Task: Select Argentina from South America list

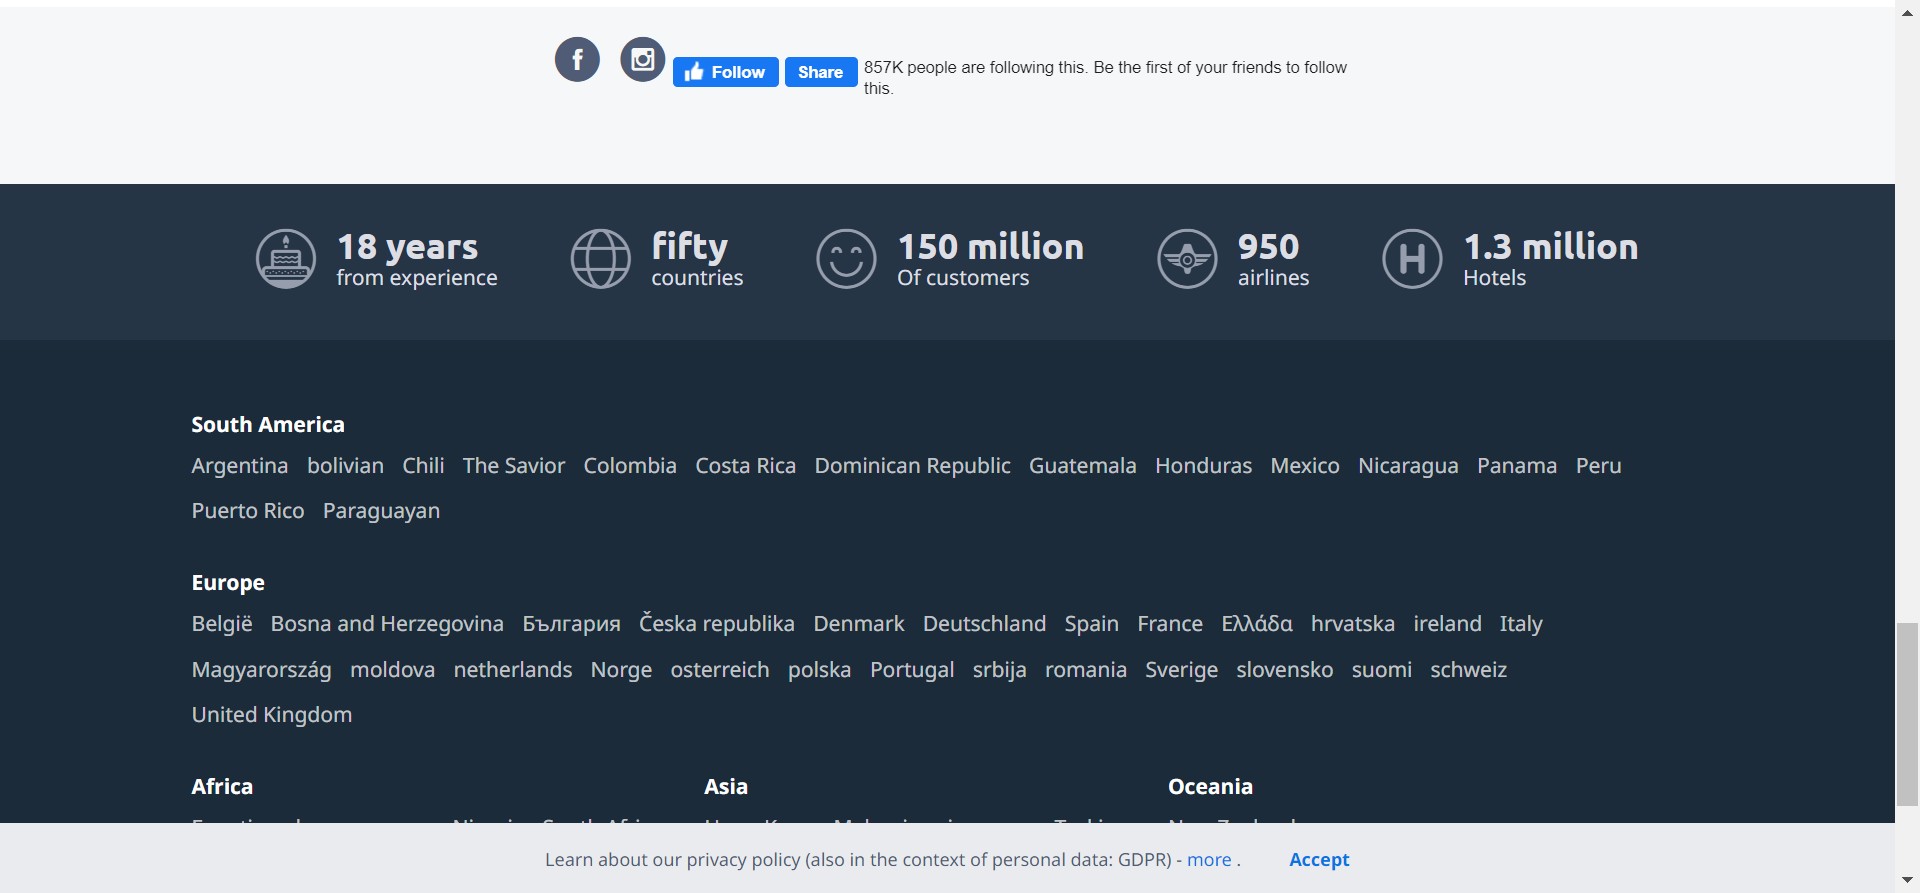Action: (240, 466)
